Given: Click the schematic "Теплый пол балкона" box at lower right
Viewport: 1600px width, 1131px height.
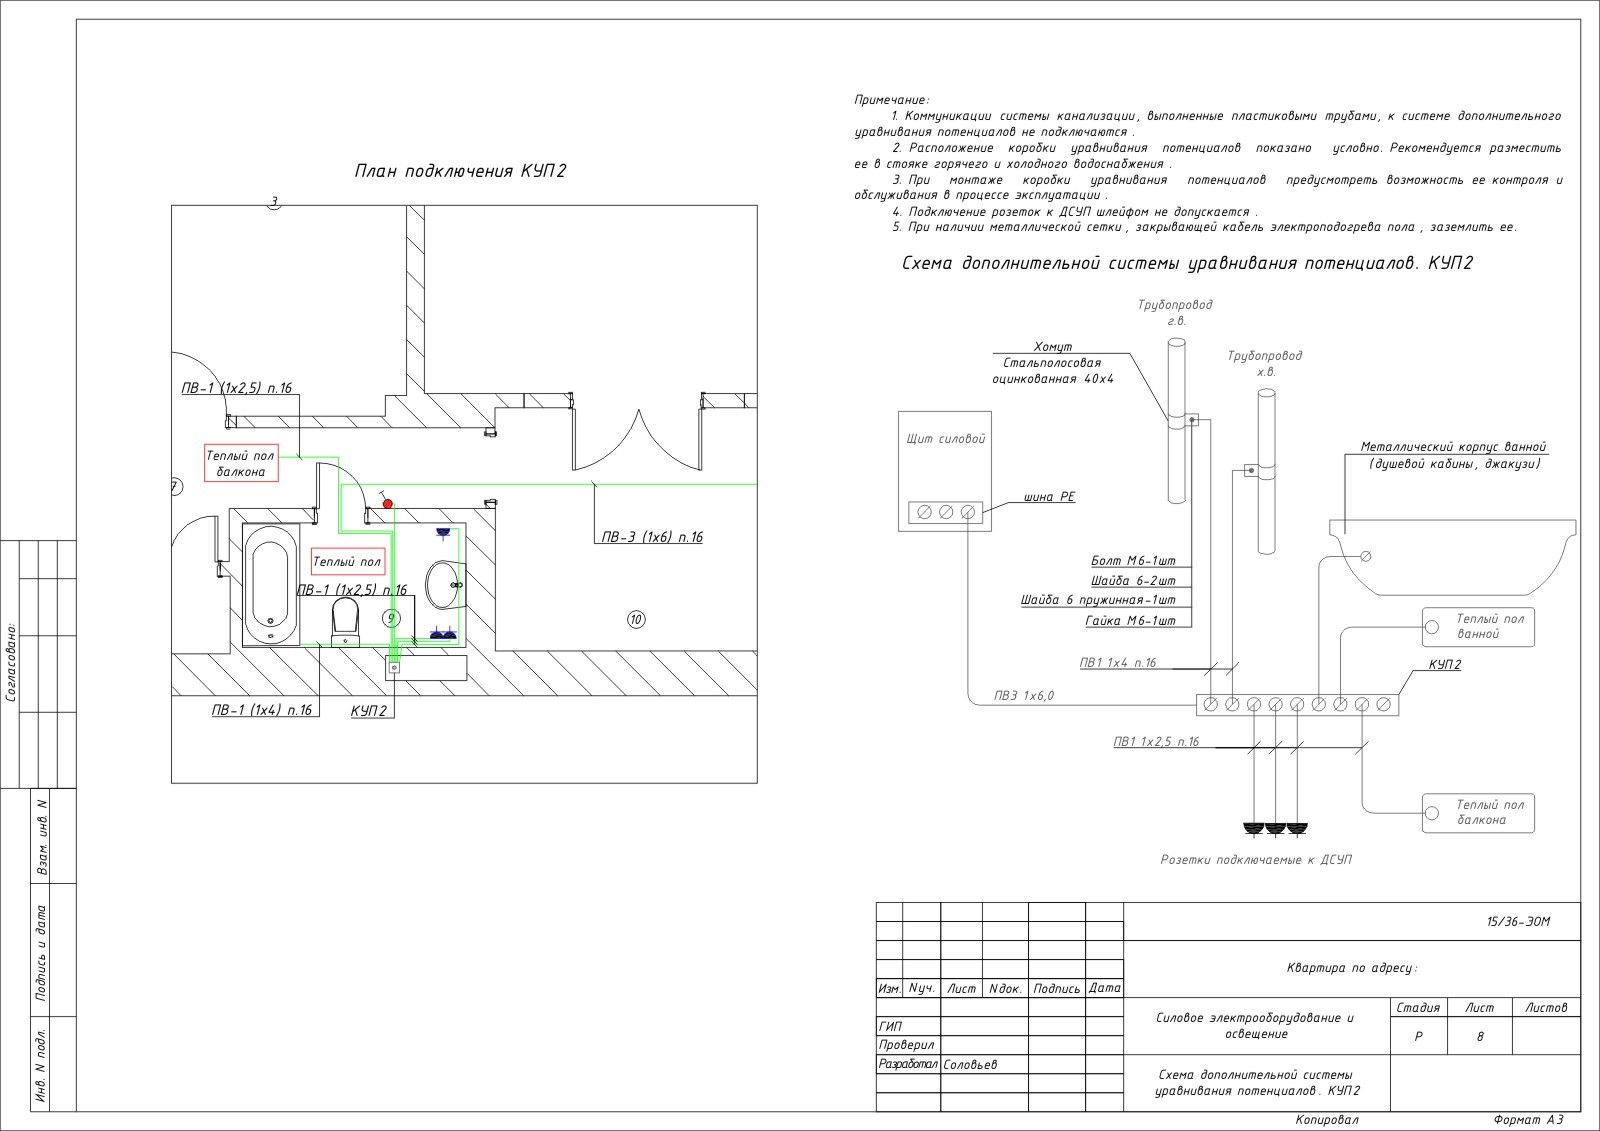Looking at the screenshot, I should click(x=1478, y=812).
